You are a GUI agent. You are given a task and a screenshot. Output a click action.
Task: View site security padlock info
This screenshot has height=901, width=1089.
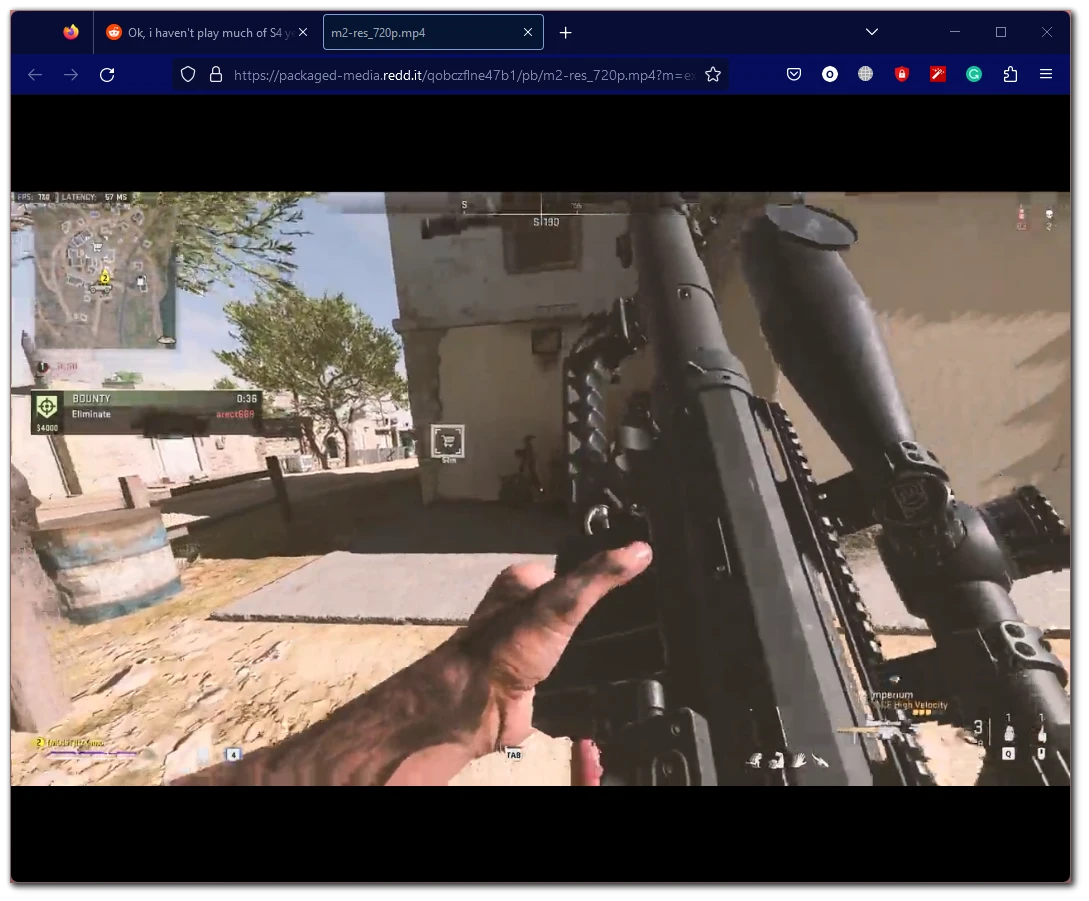[216, 74]
